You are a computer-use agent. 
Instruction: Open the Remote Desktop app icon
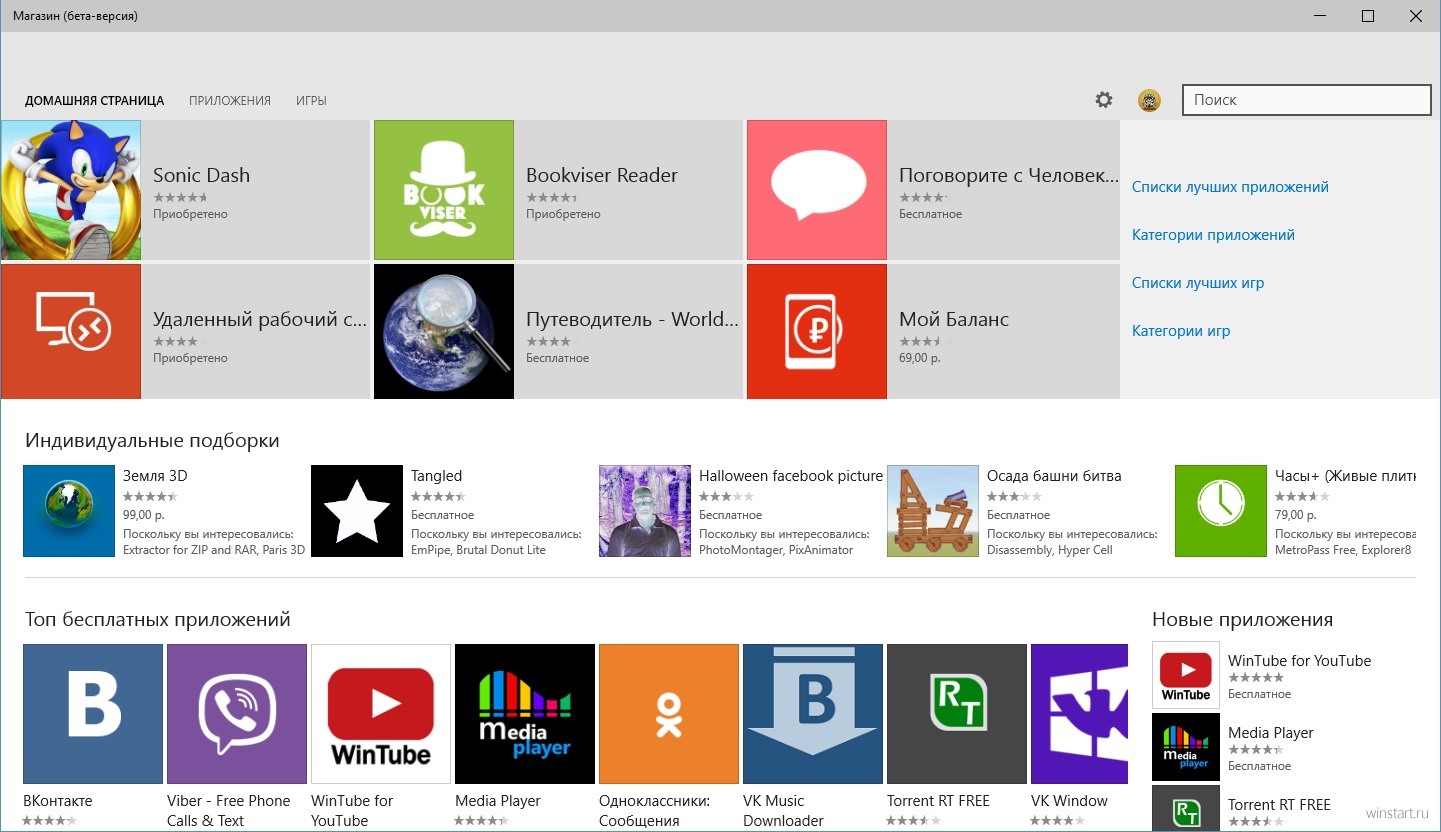click(71, 331)
